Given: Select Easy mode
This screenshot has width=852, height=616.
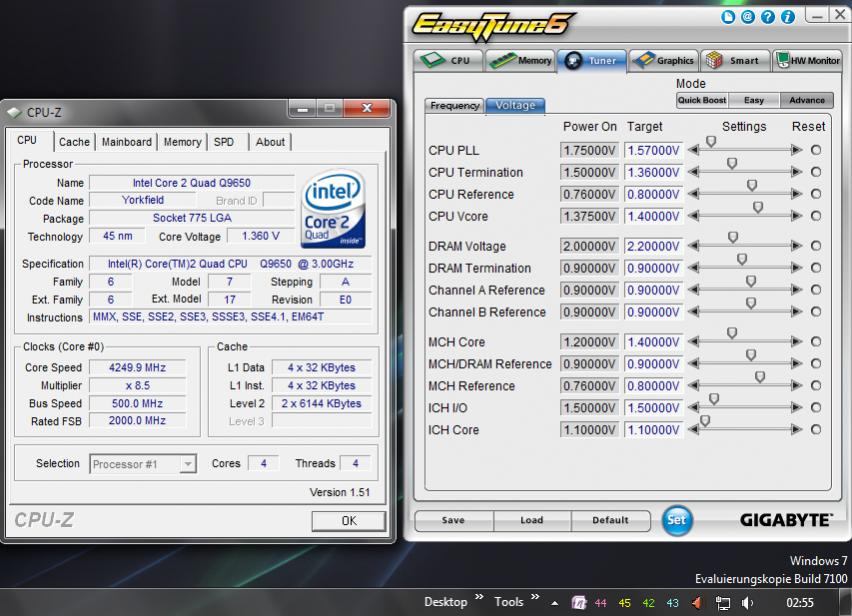Looking at the screenshot, I should click(754, 100).
